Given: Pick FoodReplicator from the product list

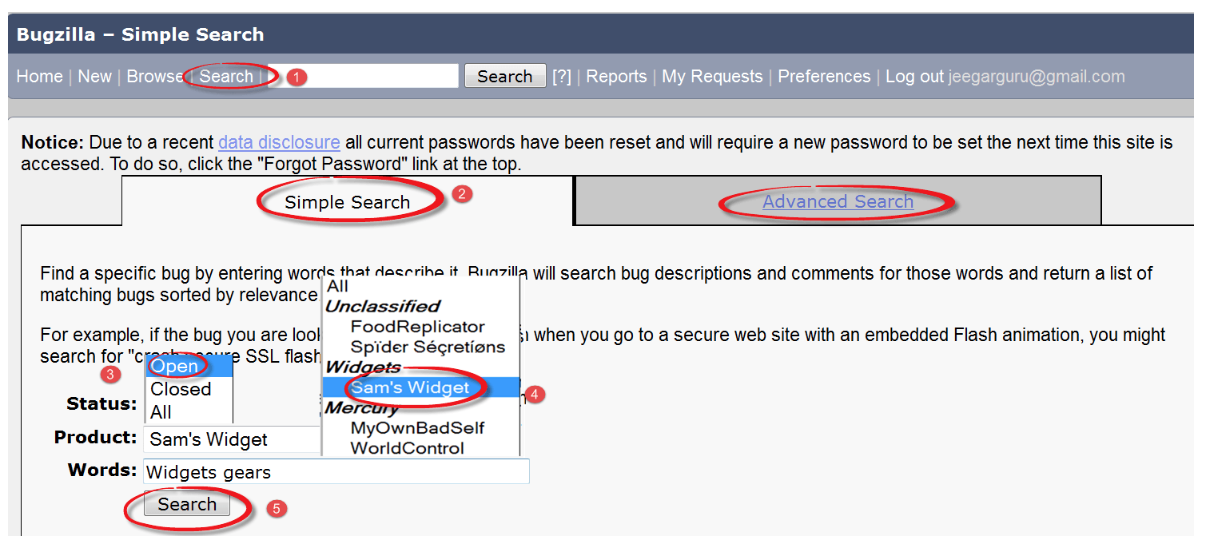Looking at the screenshot, I should [x=417, y=327].
